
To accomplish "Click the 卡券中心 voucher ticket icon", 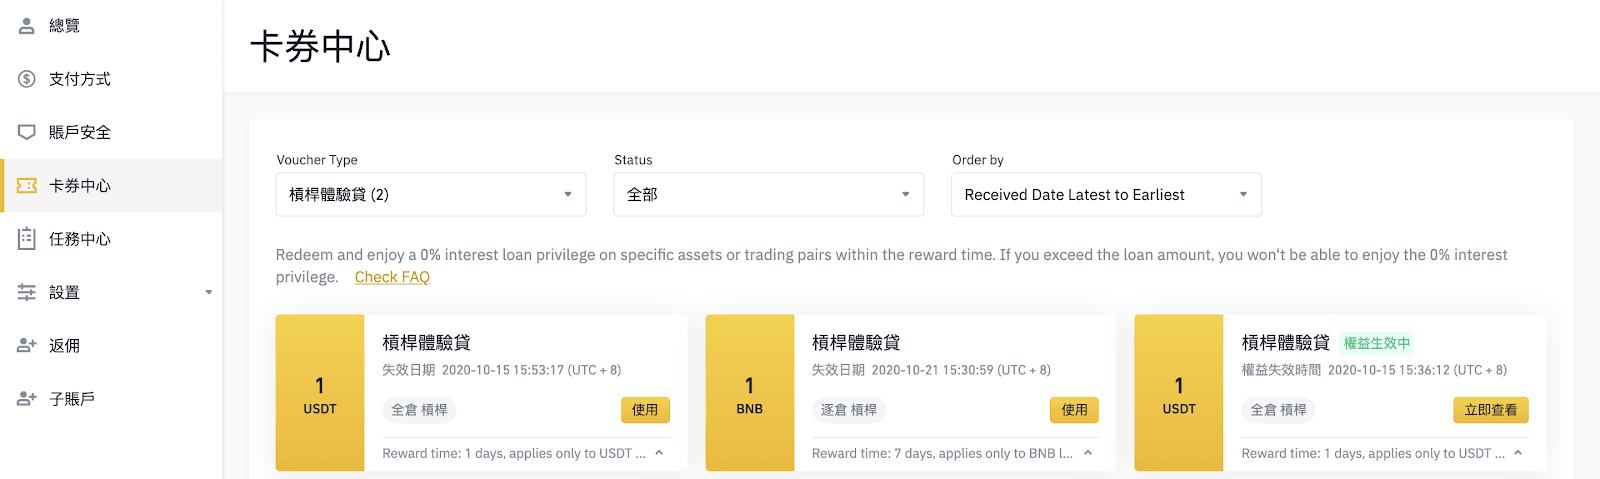I will (x=27, y=186).
